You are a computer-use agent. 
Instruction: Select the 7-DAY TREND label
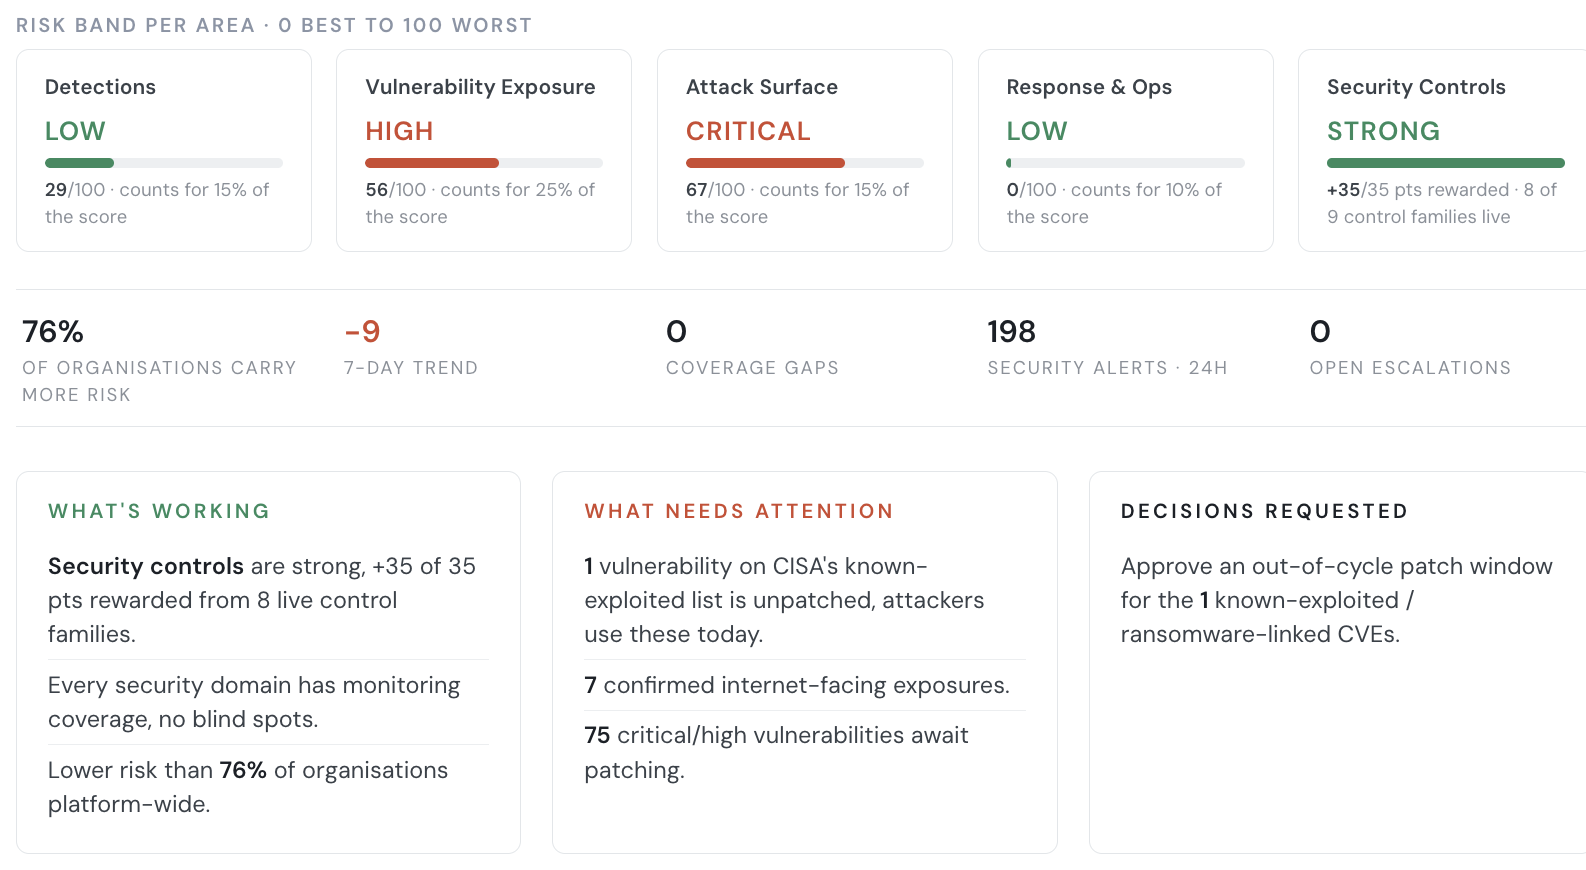(411, 368)
